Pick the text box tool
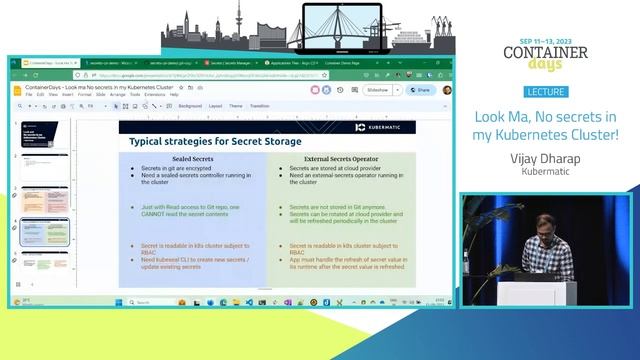The height and width of the screenshot is (360, 640). [x=125, y=106]
